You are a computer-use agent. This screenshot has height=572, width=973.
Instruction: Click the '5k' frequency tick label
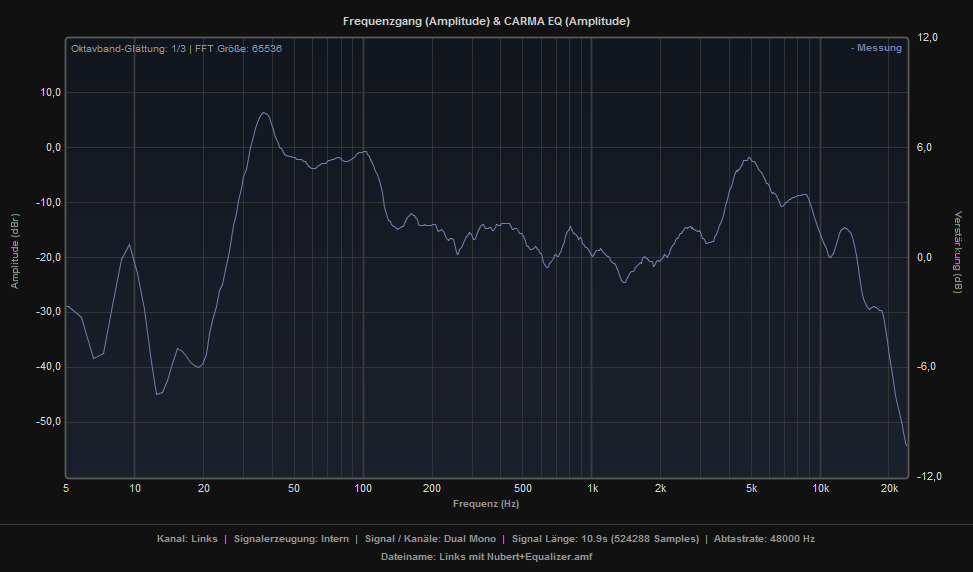point(751,489)
